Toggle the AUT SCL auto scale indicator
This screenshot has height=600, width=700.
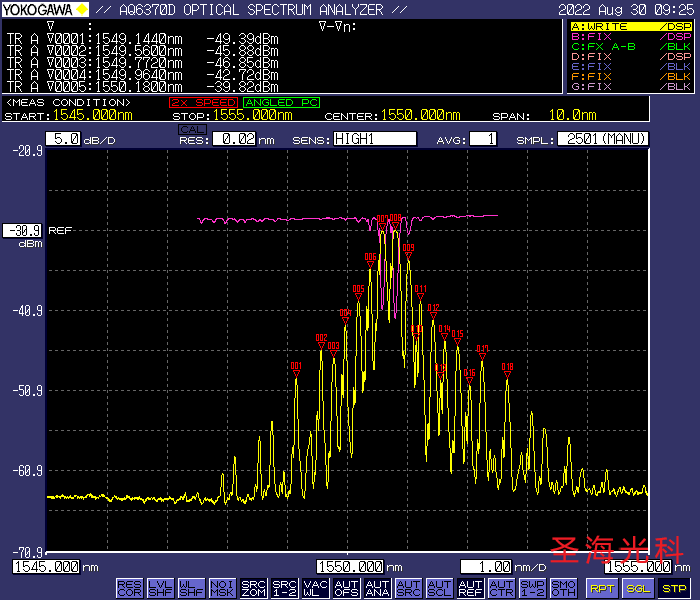click(x=440, y=588)
